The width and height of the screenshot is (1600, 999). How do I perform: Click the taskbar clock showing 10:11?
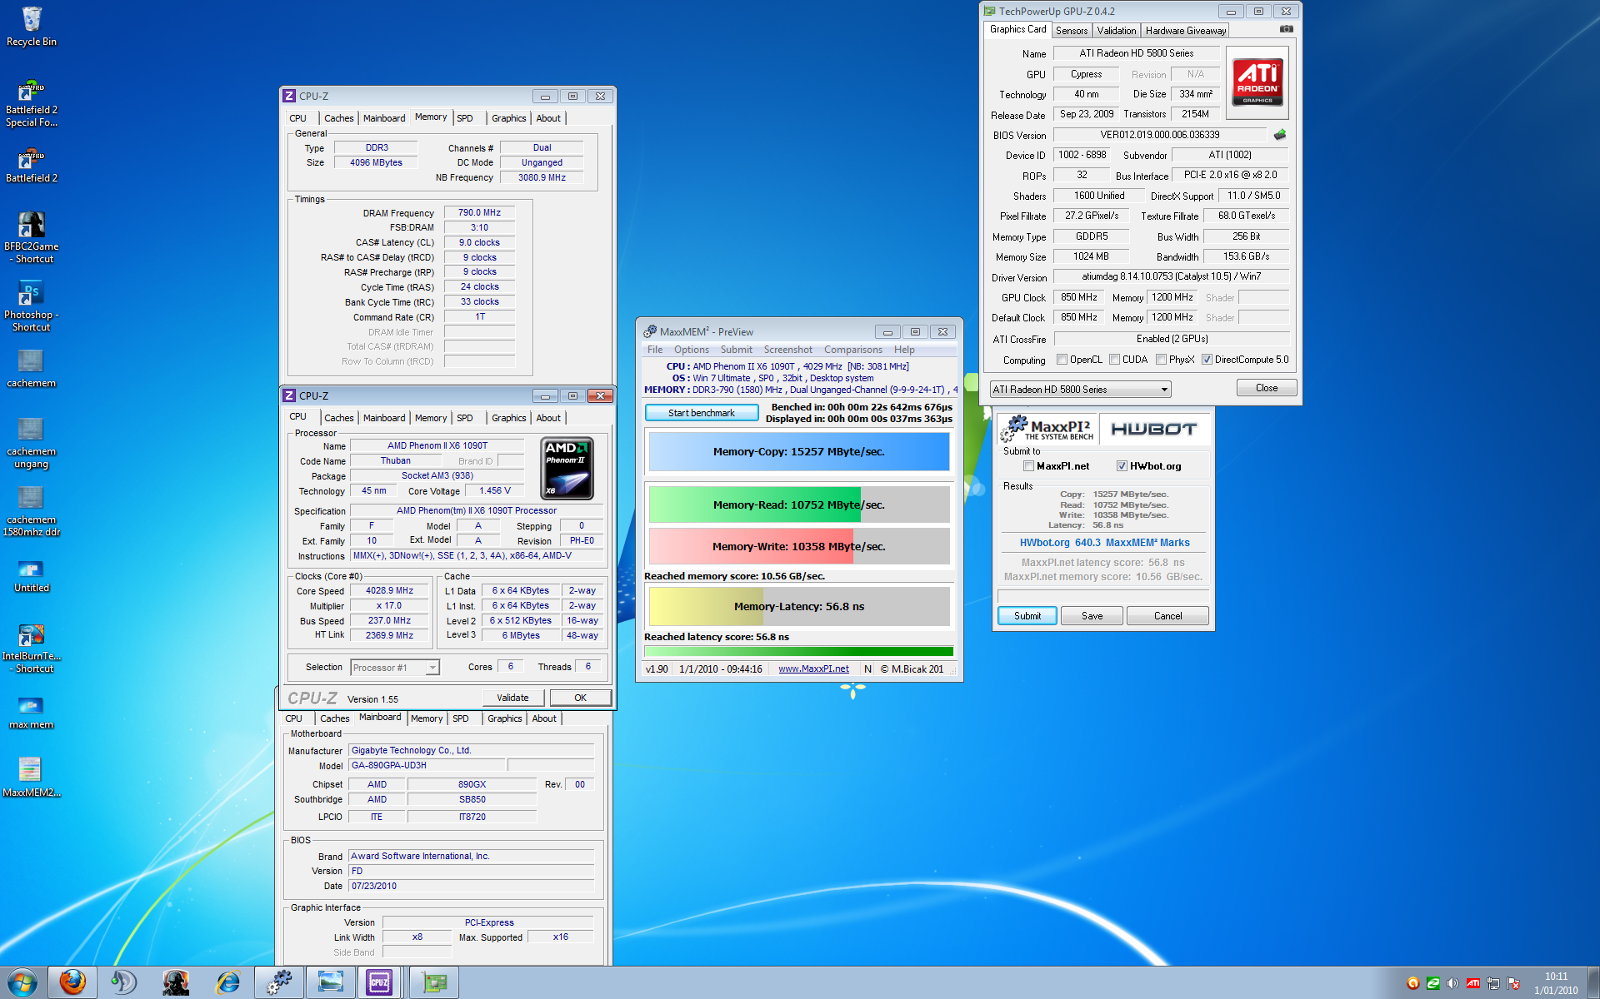click(1556, 983)
